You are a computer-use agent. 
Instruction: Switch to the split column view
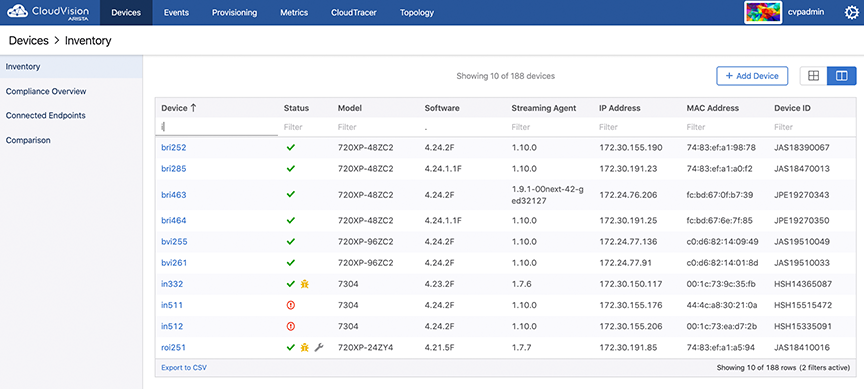(x=842, y=76)
